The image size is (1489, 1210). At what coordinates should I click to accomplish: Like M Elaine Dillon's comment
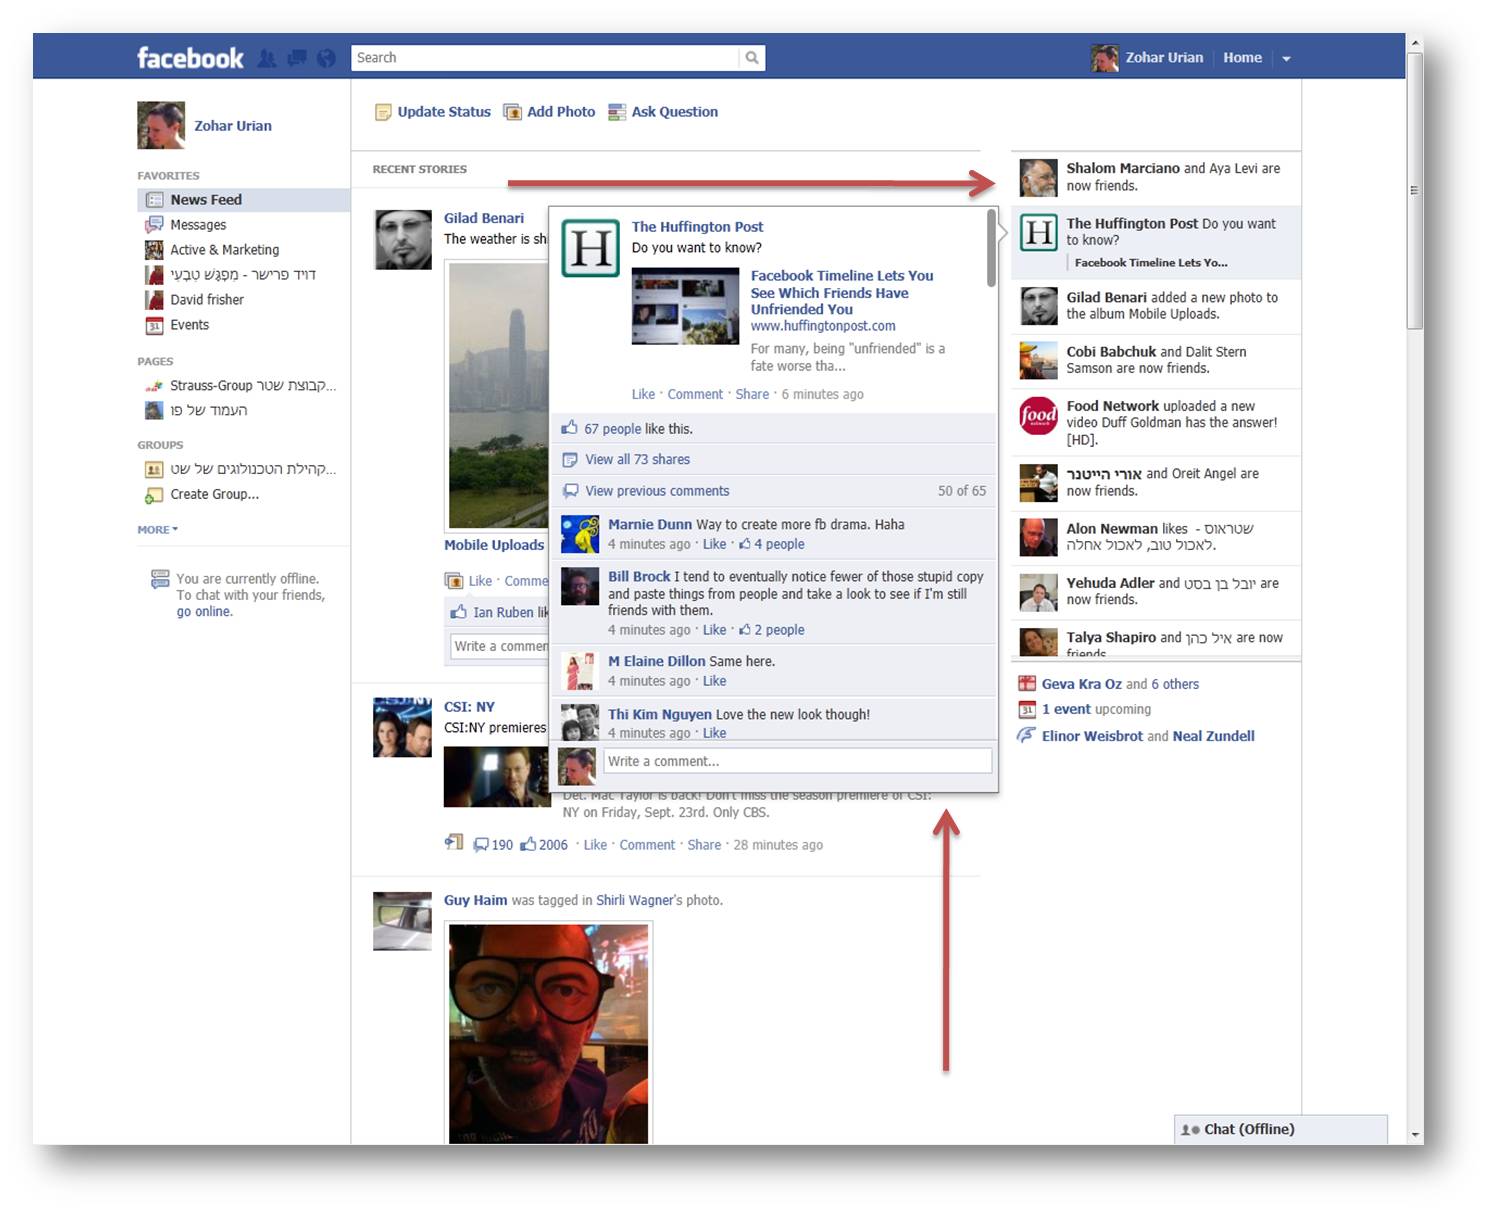(x=714, y=681)
